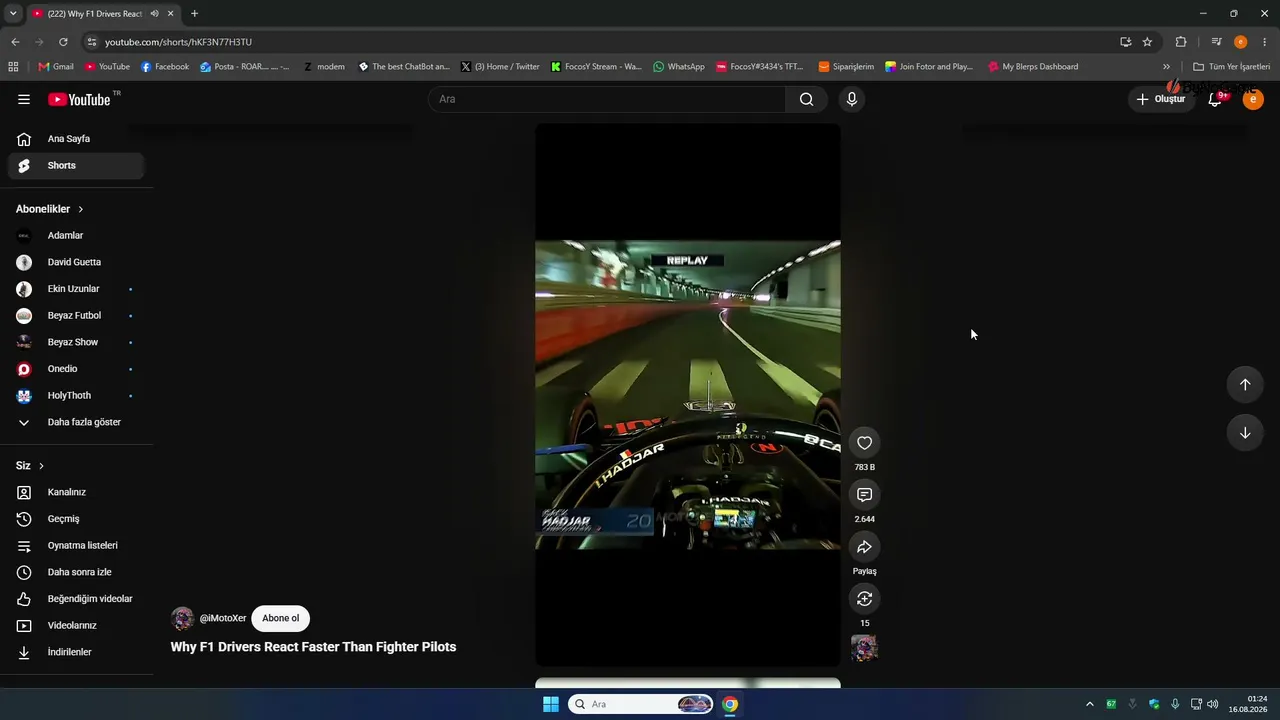The height and width of the screenshot is (720, 1280).
Task: Open the Facebook bookmark
Action: pos(165,67)
